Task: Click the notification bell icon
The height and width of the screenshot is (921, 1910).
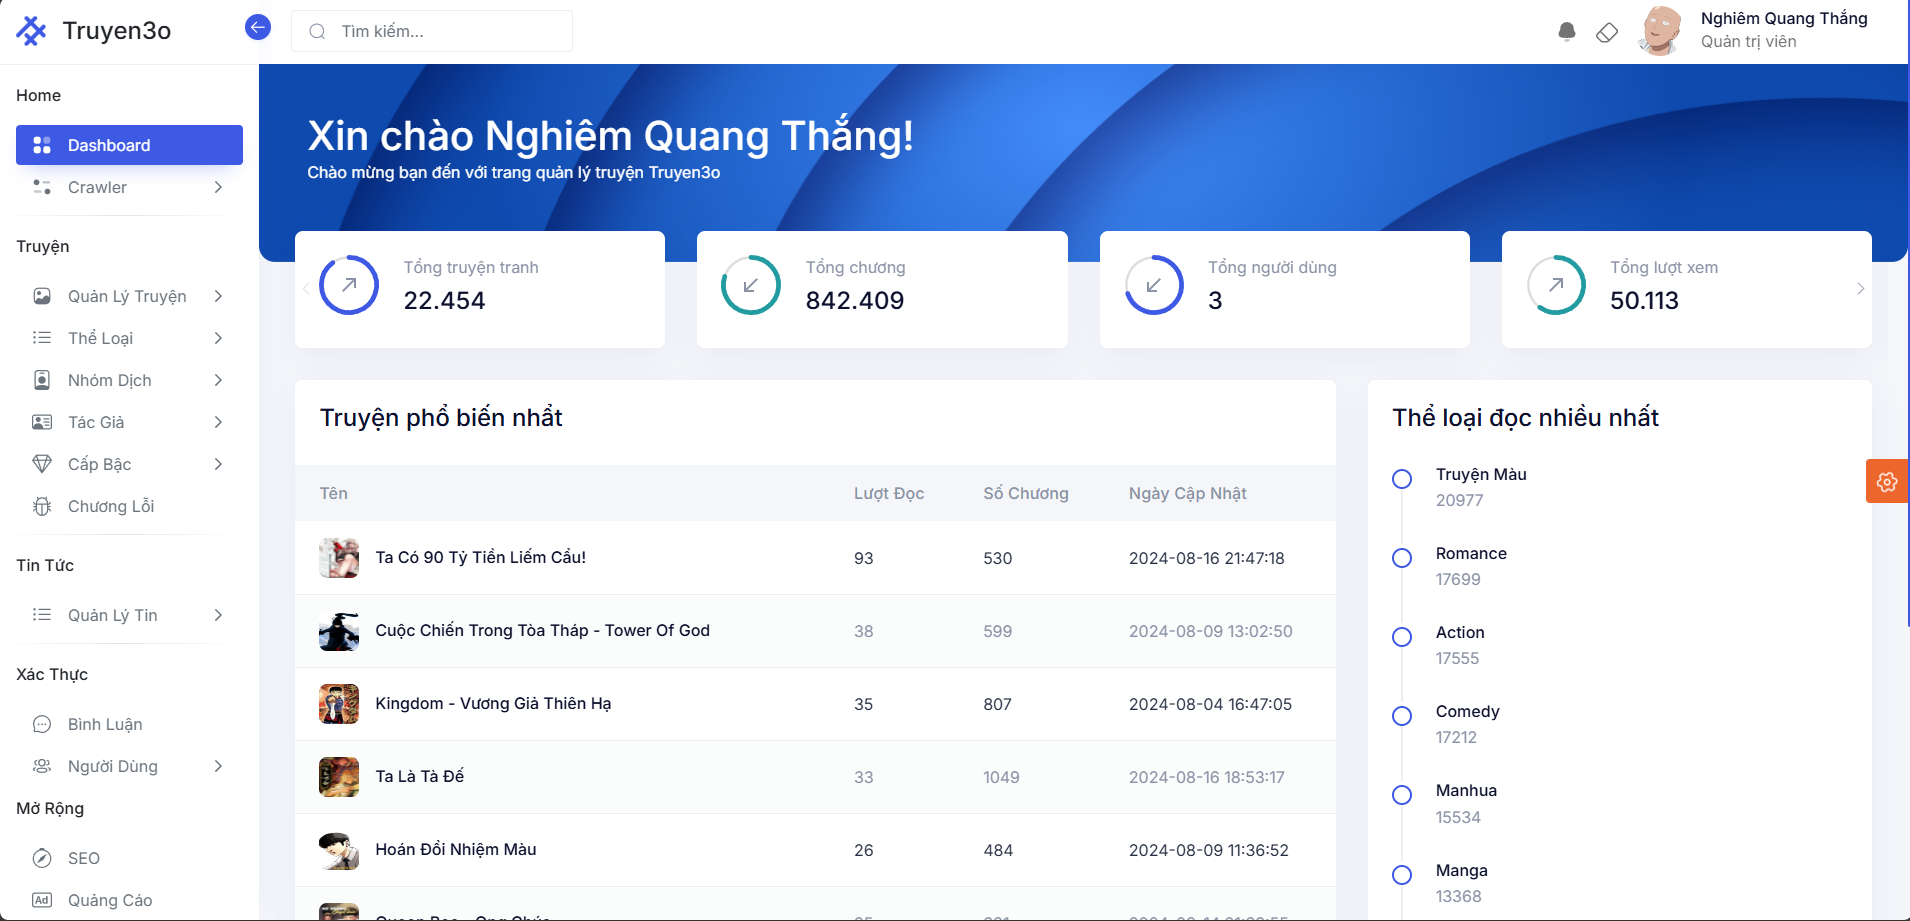Action: [1567, 32]
